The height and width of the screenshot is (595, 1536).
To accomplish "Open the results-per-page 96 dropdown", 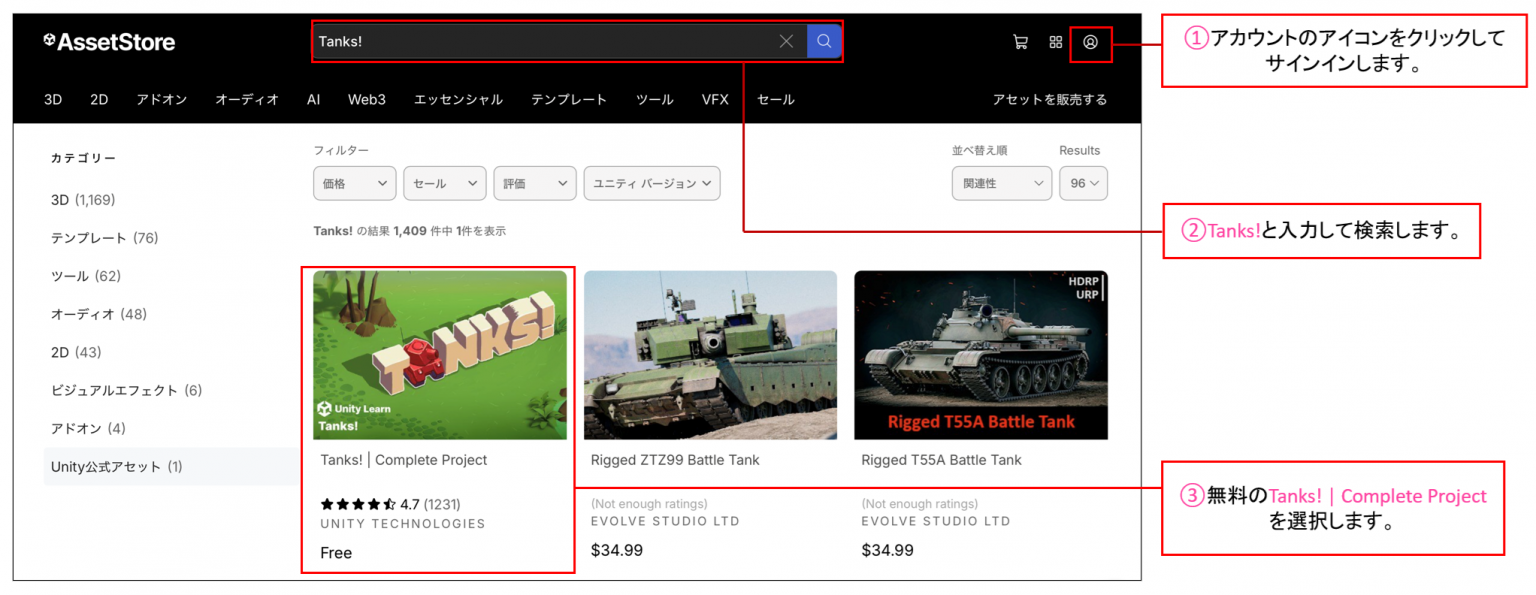I will [x=1083, y=183].
